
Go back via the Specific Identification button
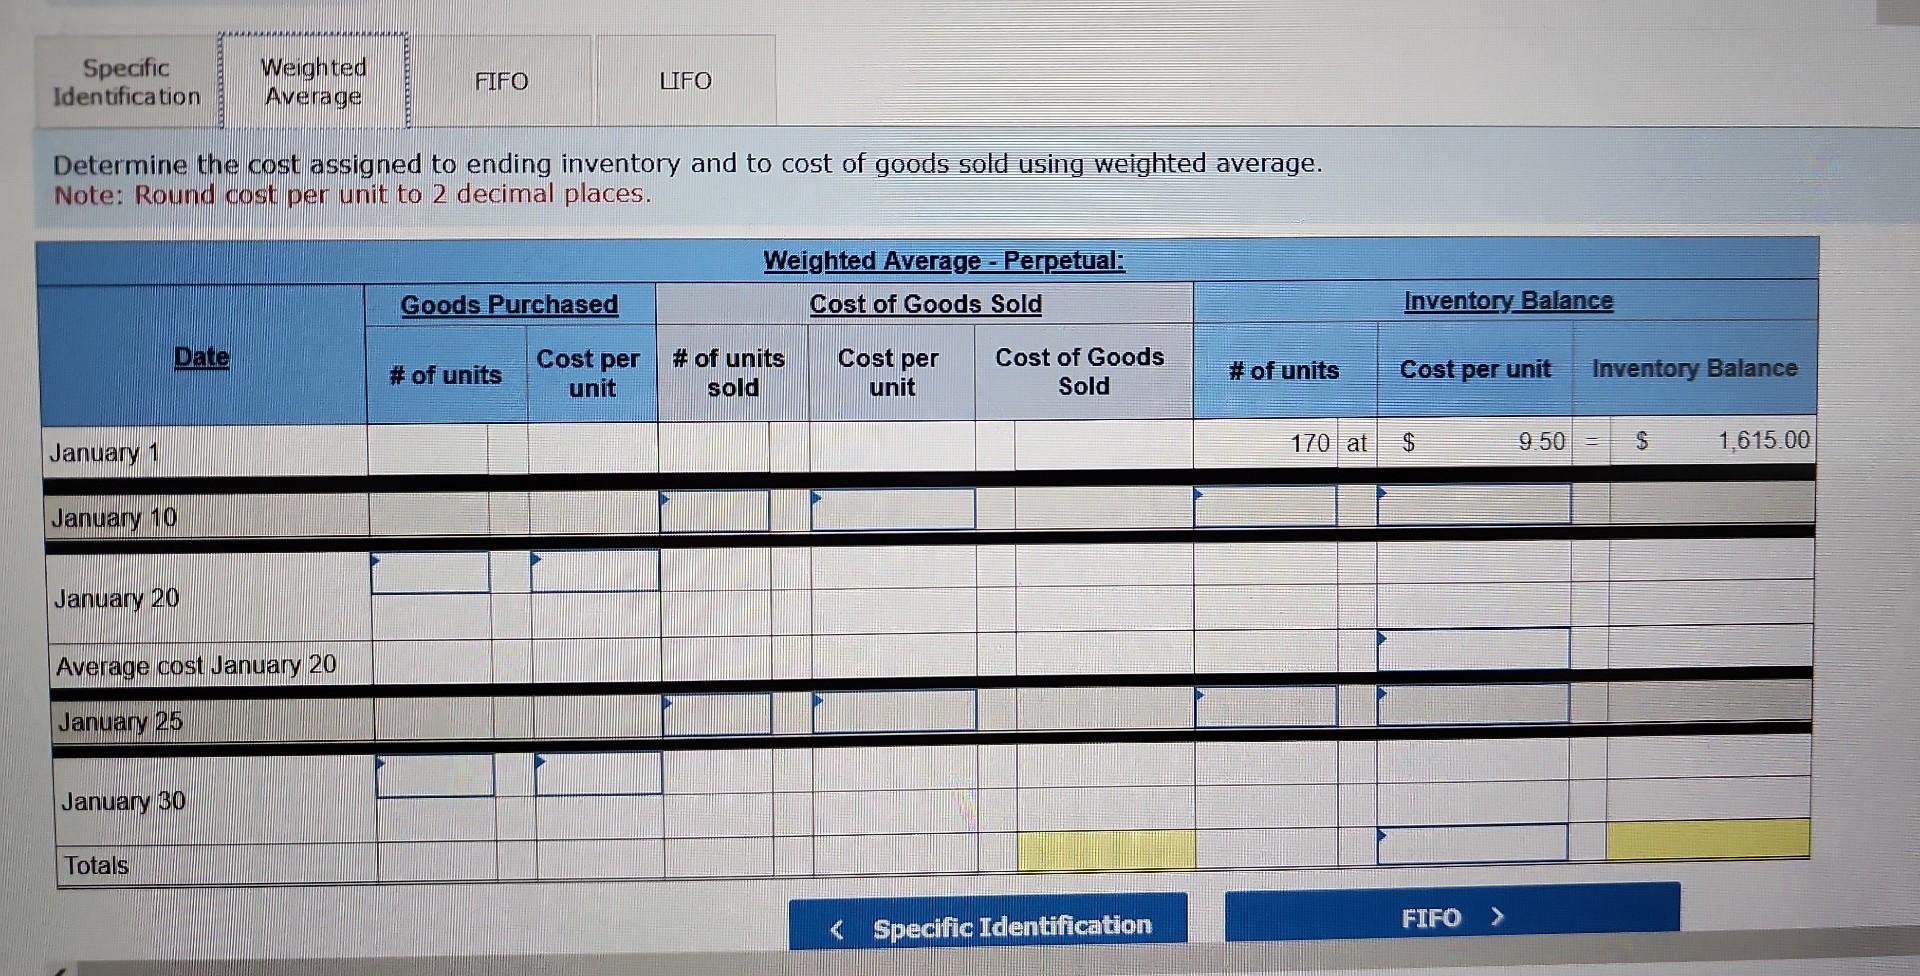[988, 924]
